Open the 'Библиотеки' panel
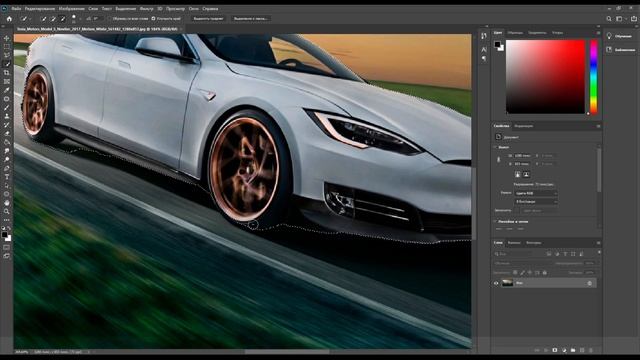The height and width of the screenshot is (360, 640). 621,50
